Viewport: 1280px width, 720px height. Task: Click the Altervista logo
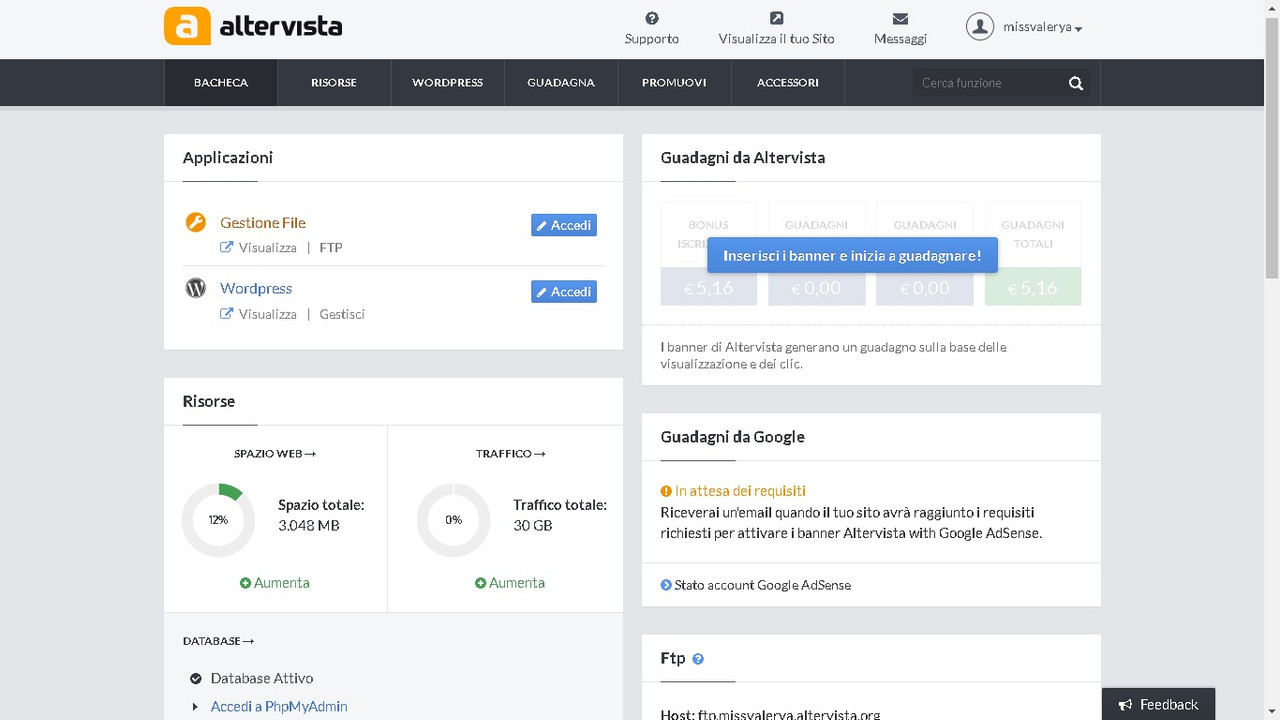click(253, 27)
